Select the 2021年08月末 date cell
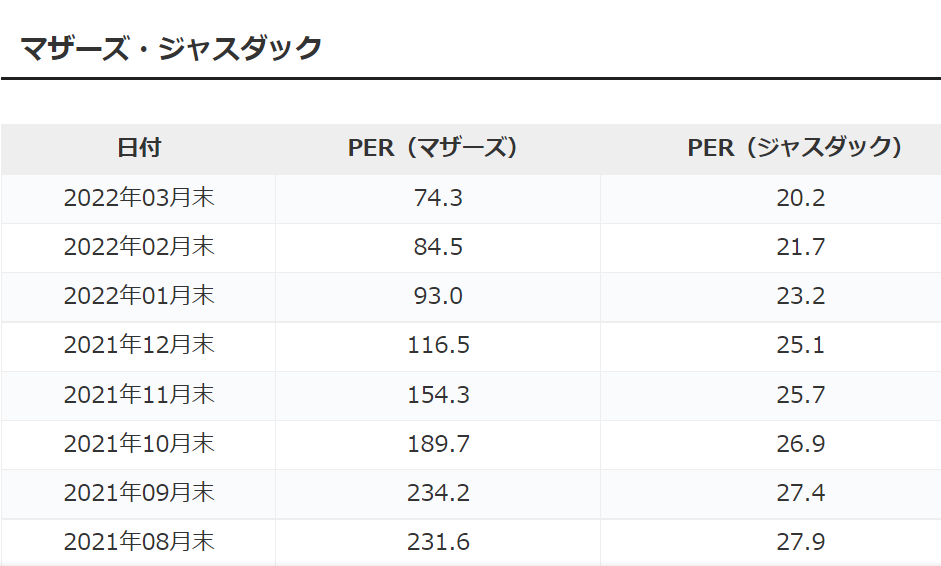The image size is (941, 566). point(139,542)
